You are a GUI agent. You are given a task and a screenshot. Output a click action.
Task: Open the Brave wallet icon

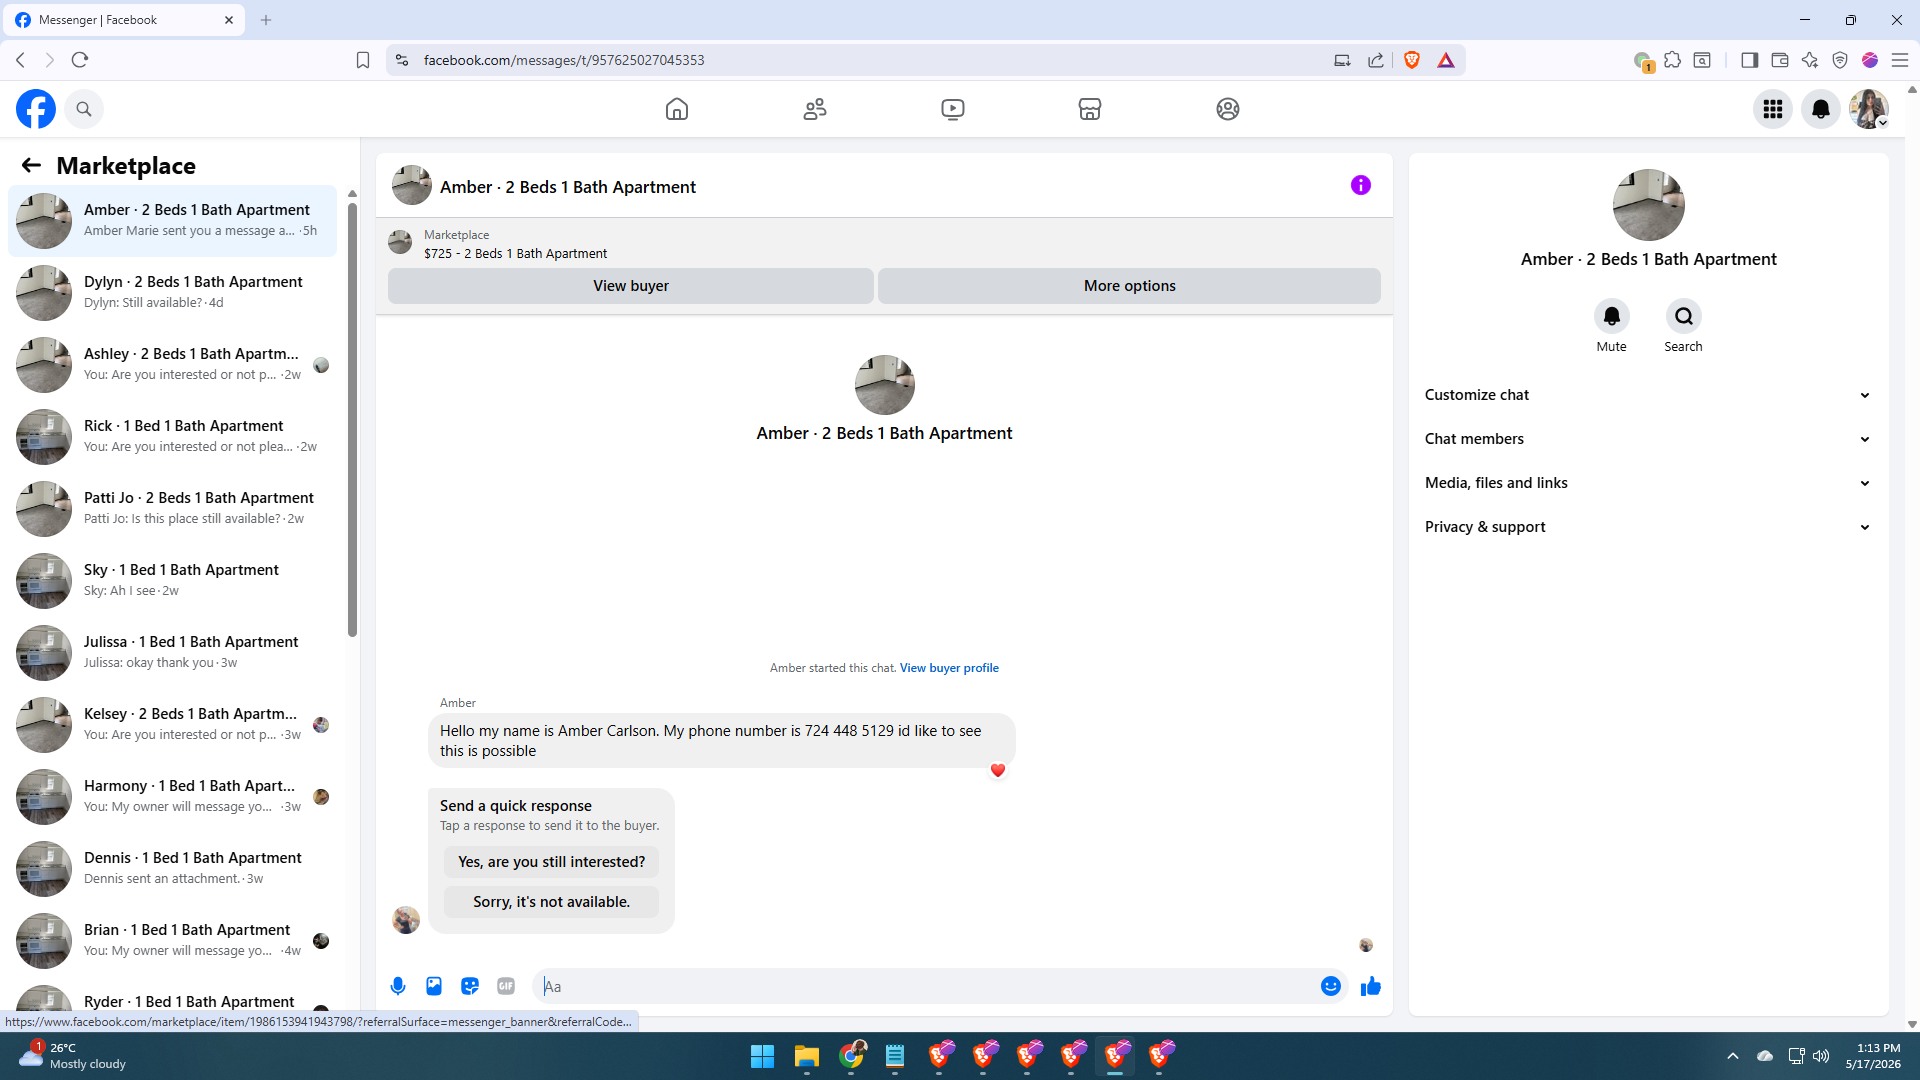pyautogui.click(x=1780, y=60)
